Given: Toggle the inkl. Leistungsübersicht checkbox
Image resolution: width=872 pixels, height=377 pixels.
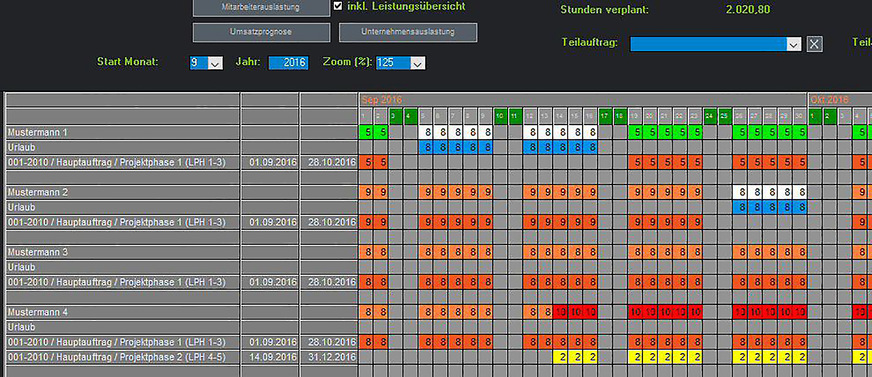Looking at the screenshot, I should (x=338, y=6).
